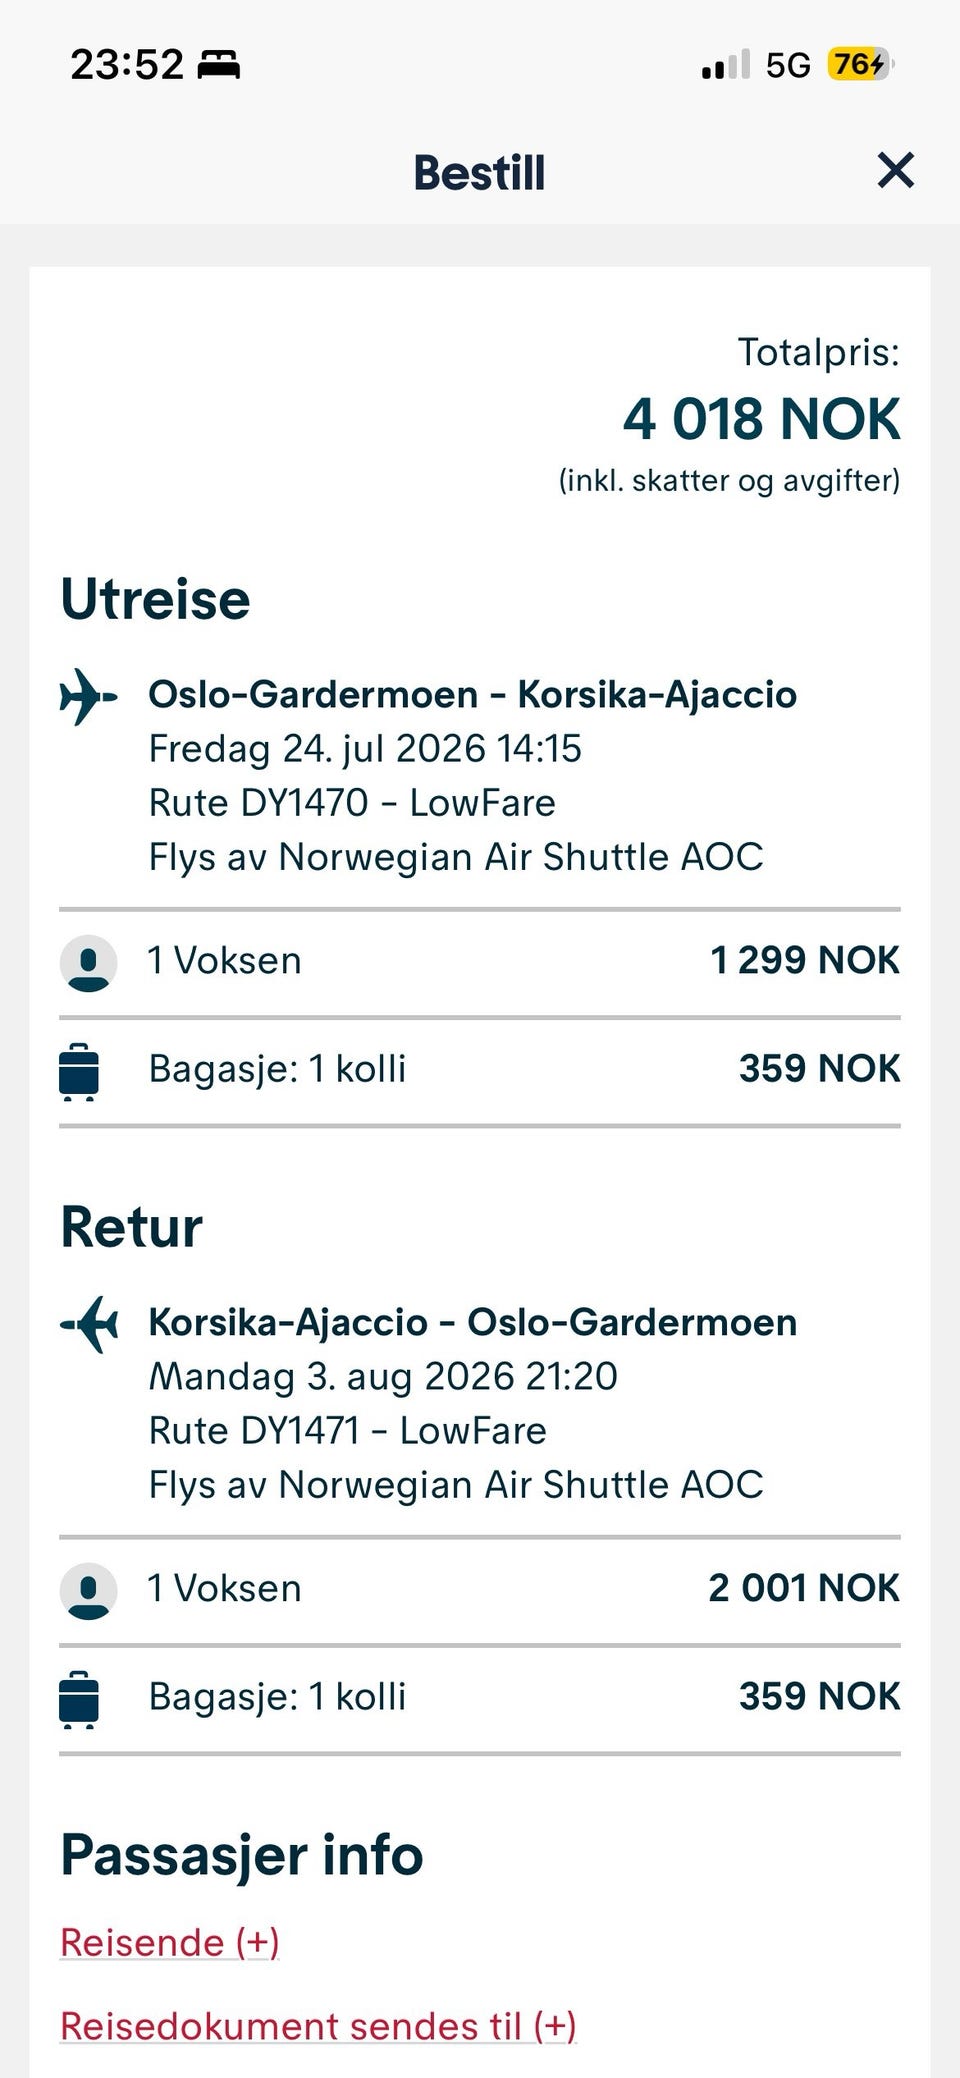Tap the adult passenger icon under Utreise
The image size is (960, 2078).
coord(89,963)
